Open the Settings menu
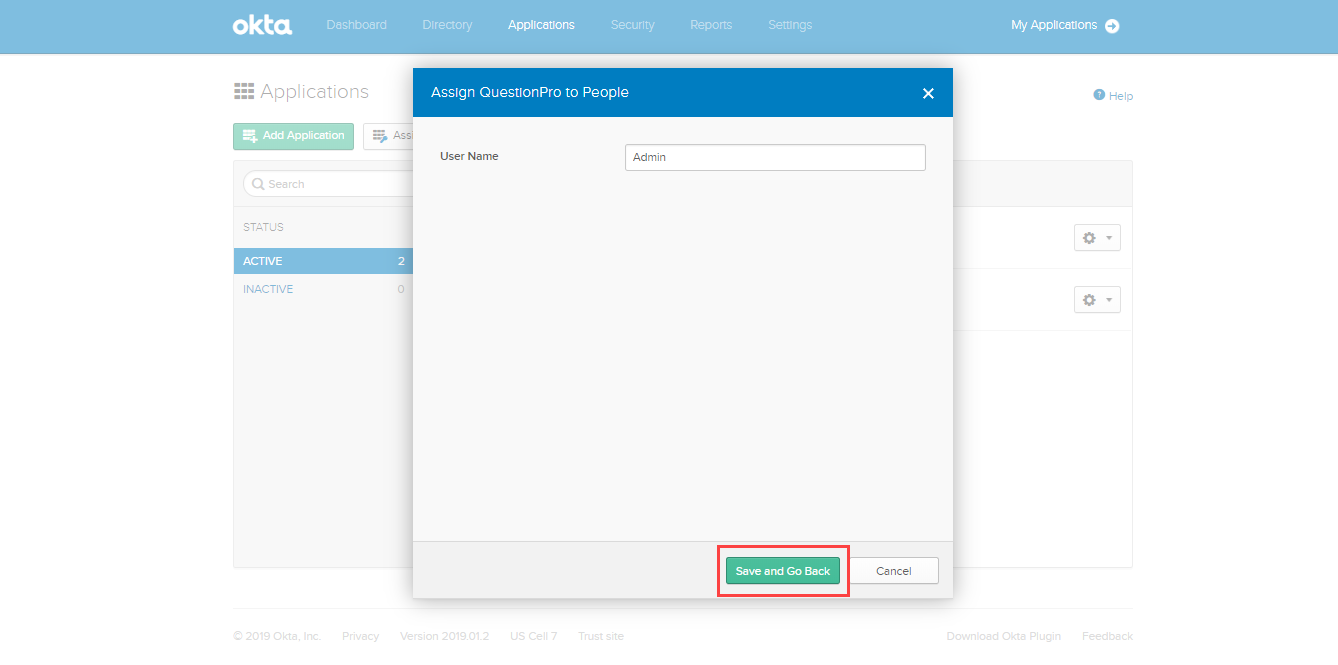Screen dimensions: 1338x665 tap(790, 25)
